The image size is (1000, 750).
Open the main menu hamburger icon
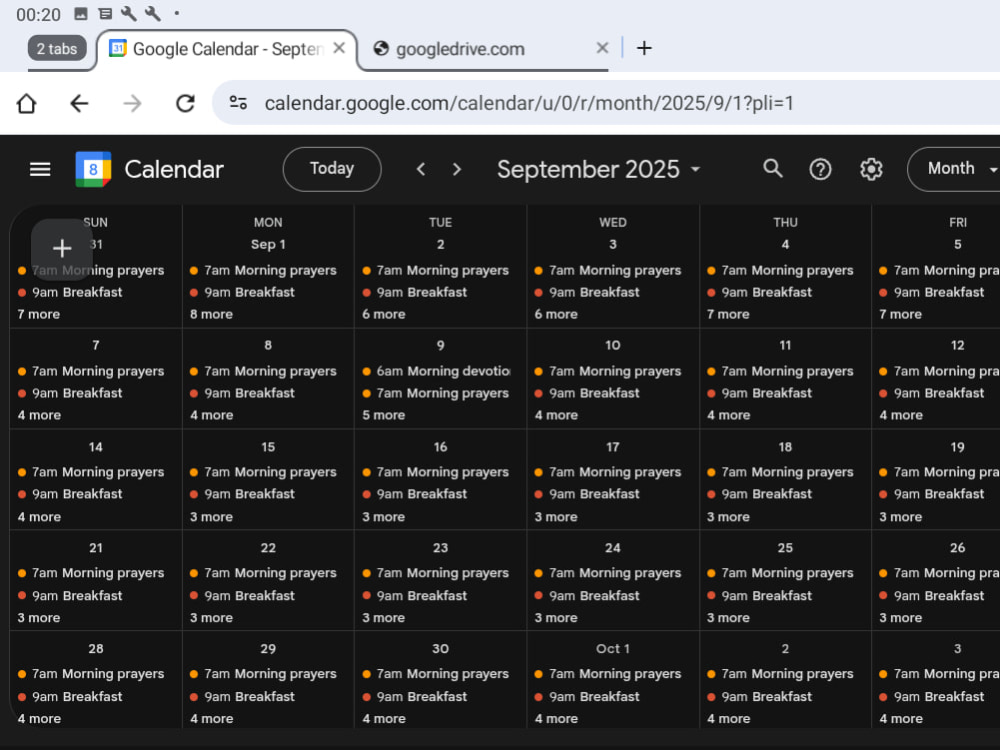tap(40, 169)
